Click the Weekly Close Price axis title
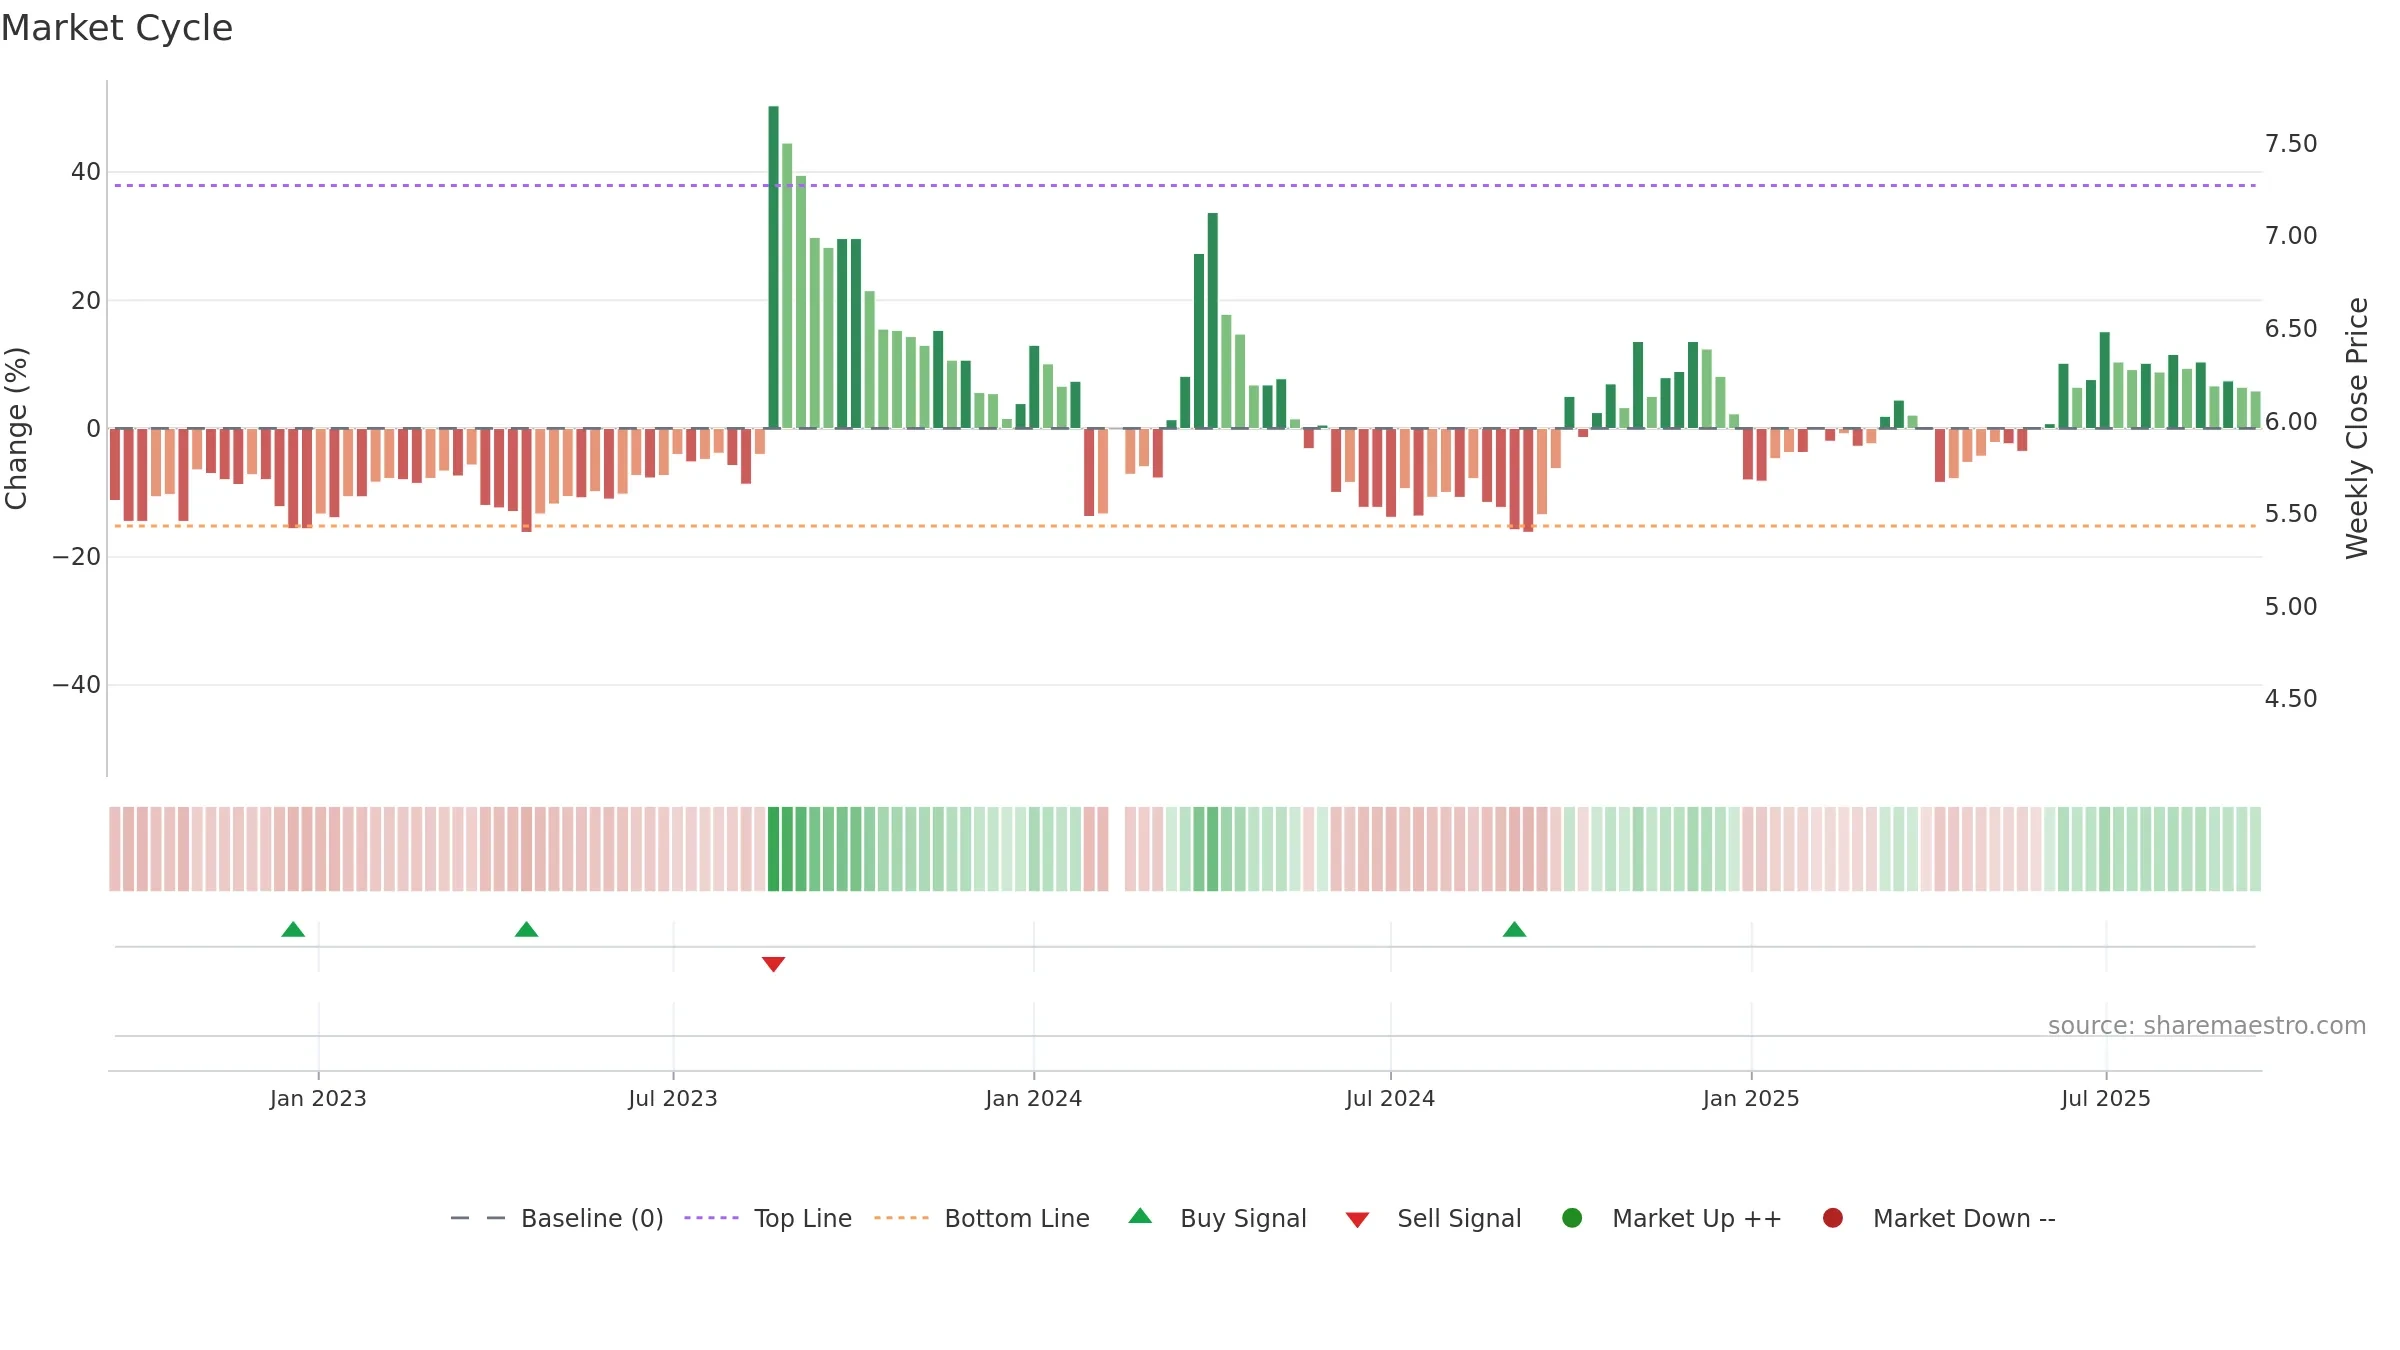 point(2357,428)
